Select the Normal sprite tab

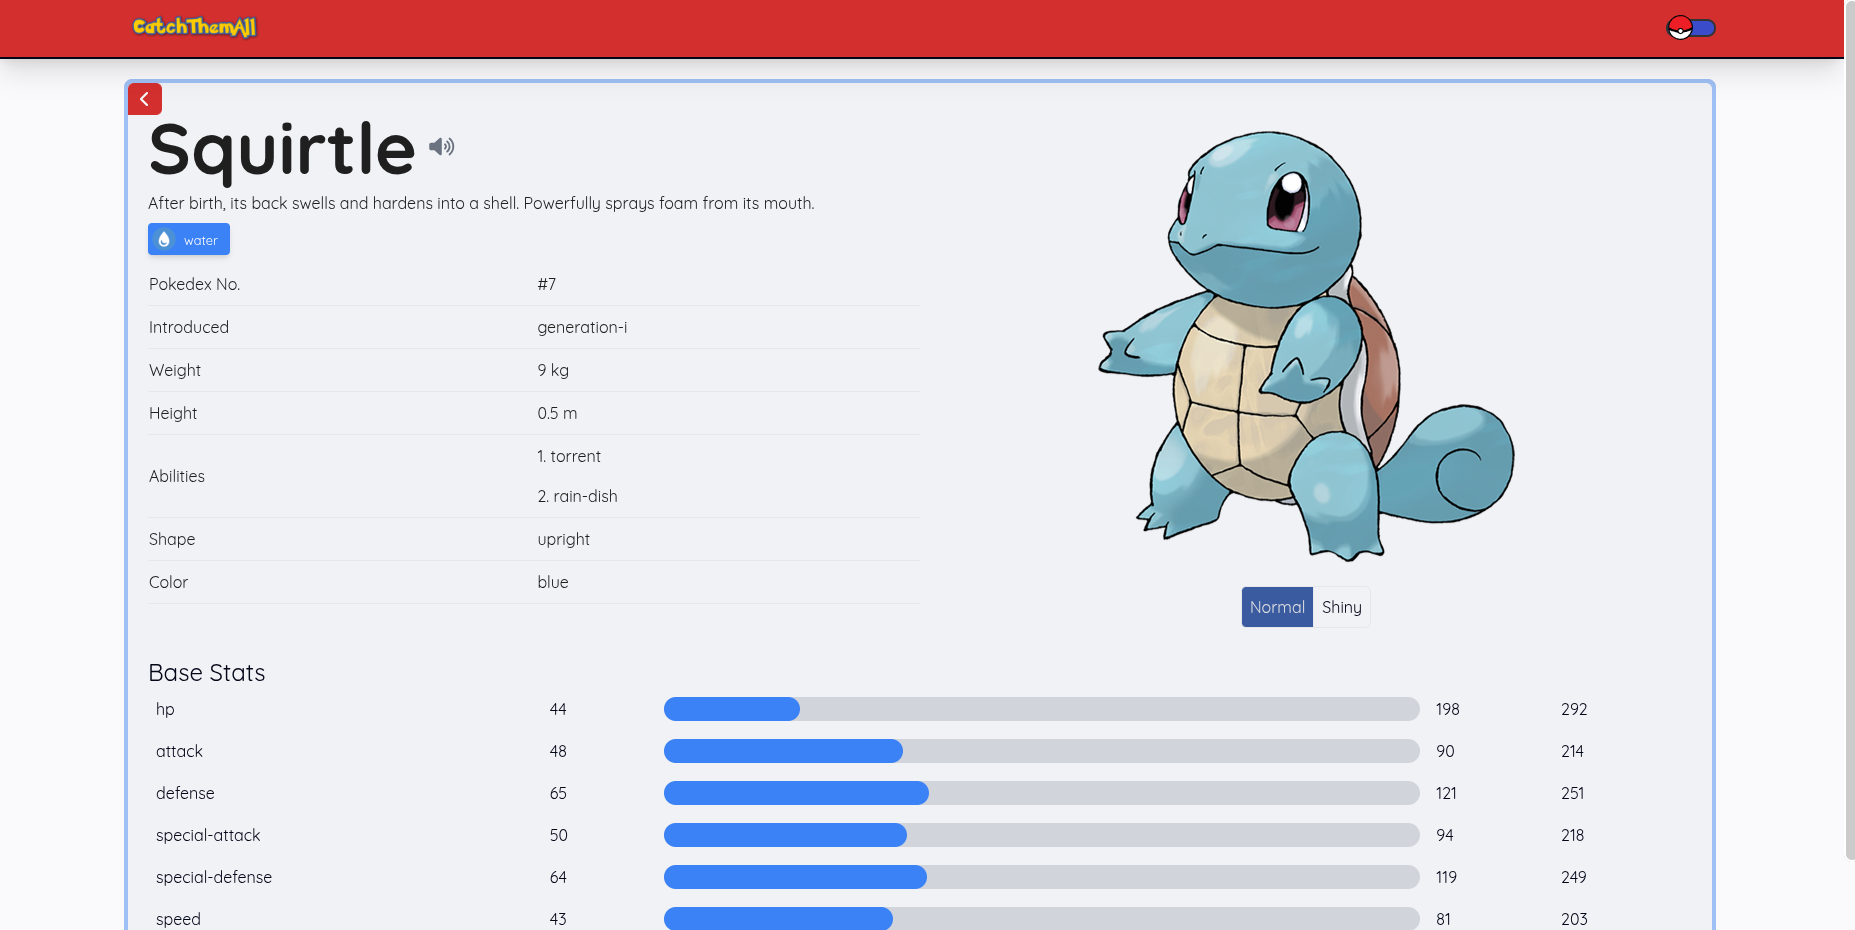(1277, 607)
